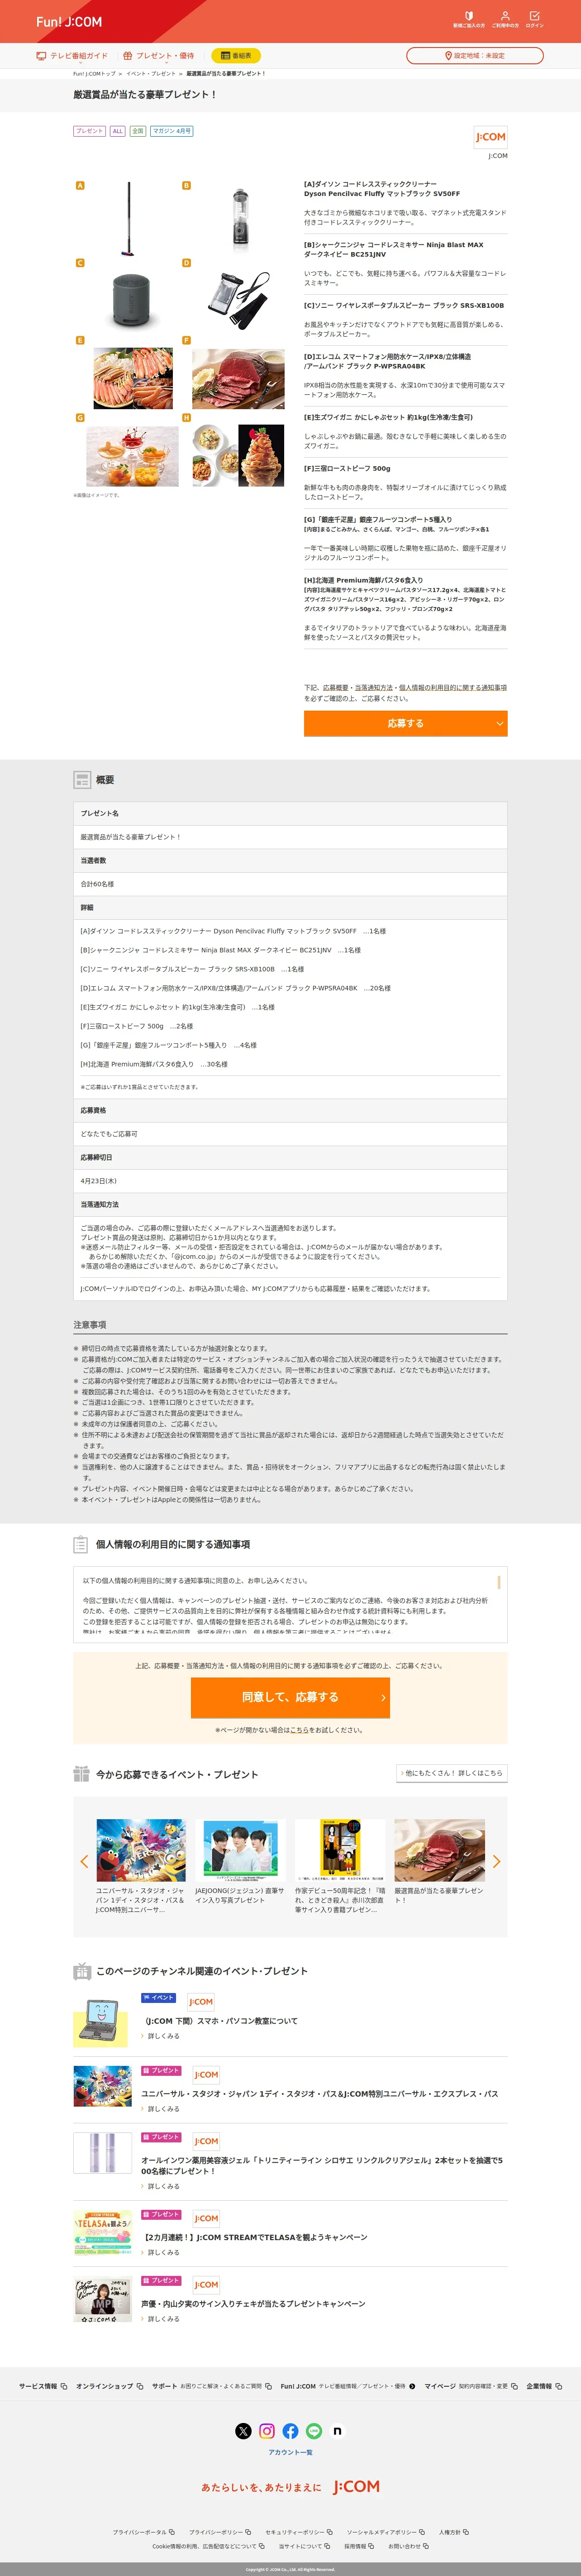Screen dimensions: 581x2576
Task: Open the 厳選賞品が当たる豪華プレゼント carousel card
Action: click(x=439, y=1862)
